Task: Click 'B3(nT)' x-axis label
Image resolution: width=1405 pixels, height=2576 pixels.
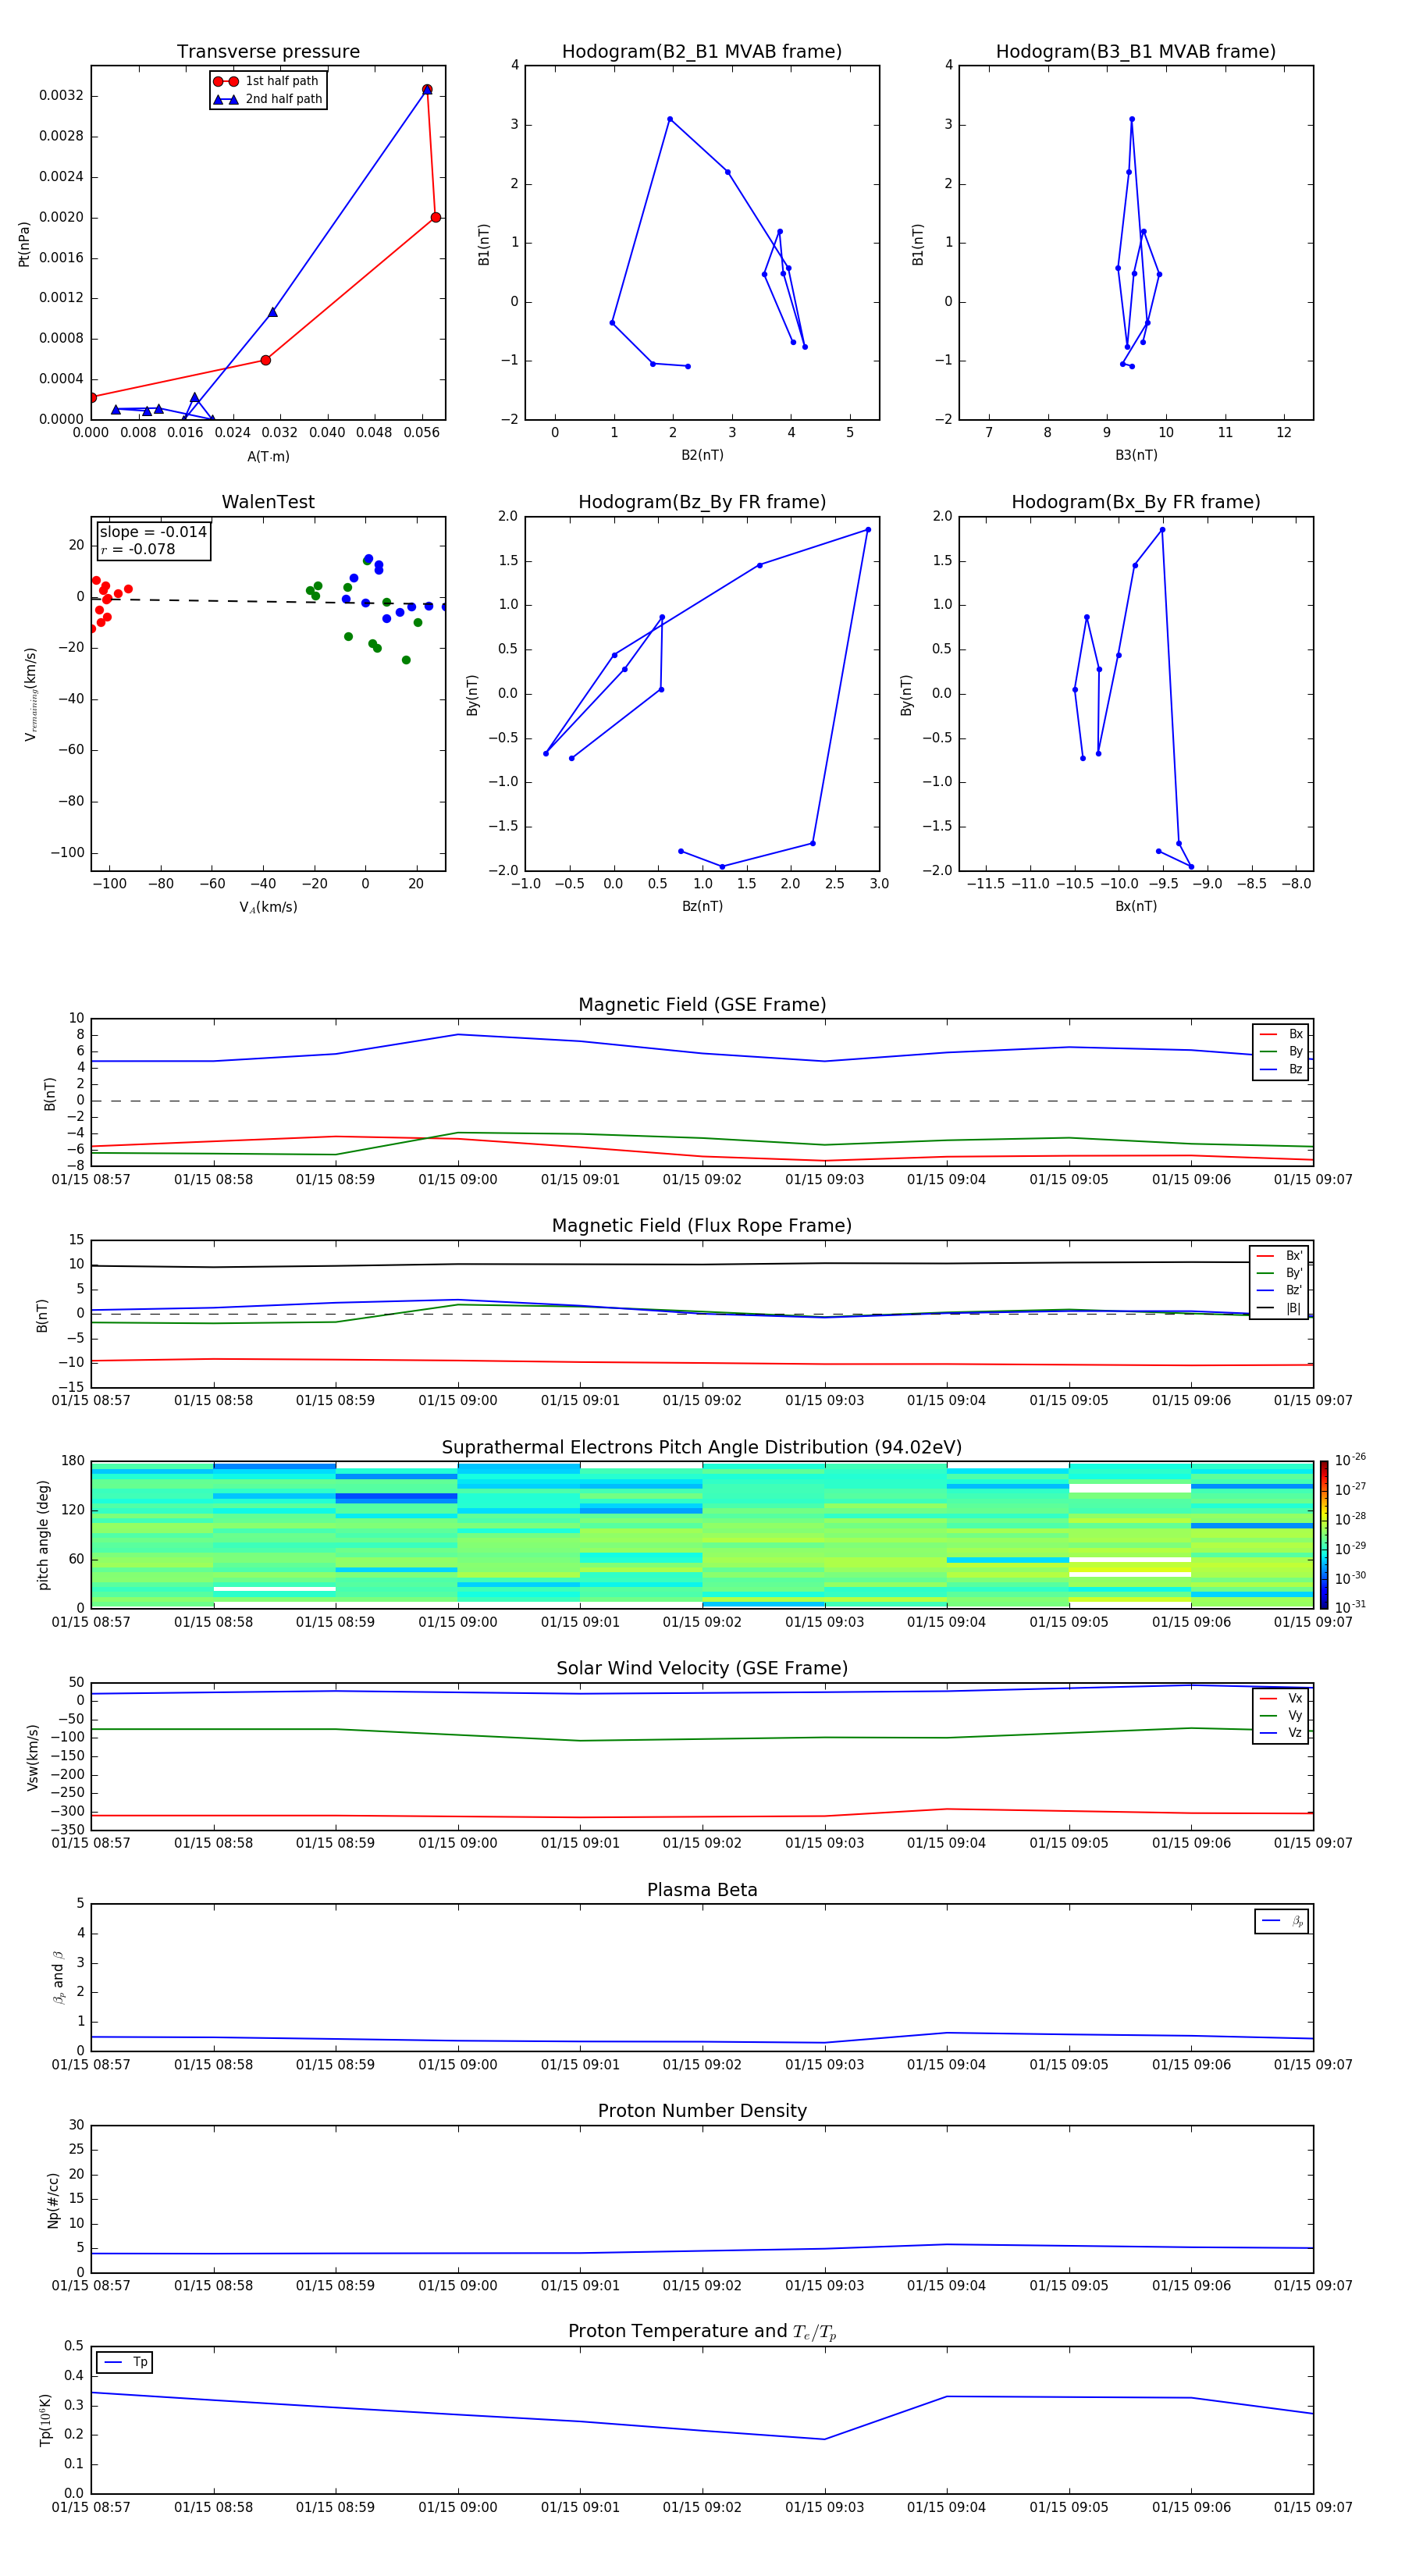Action: [1136, 455]
